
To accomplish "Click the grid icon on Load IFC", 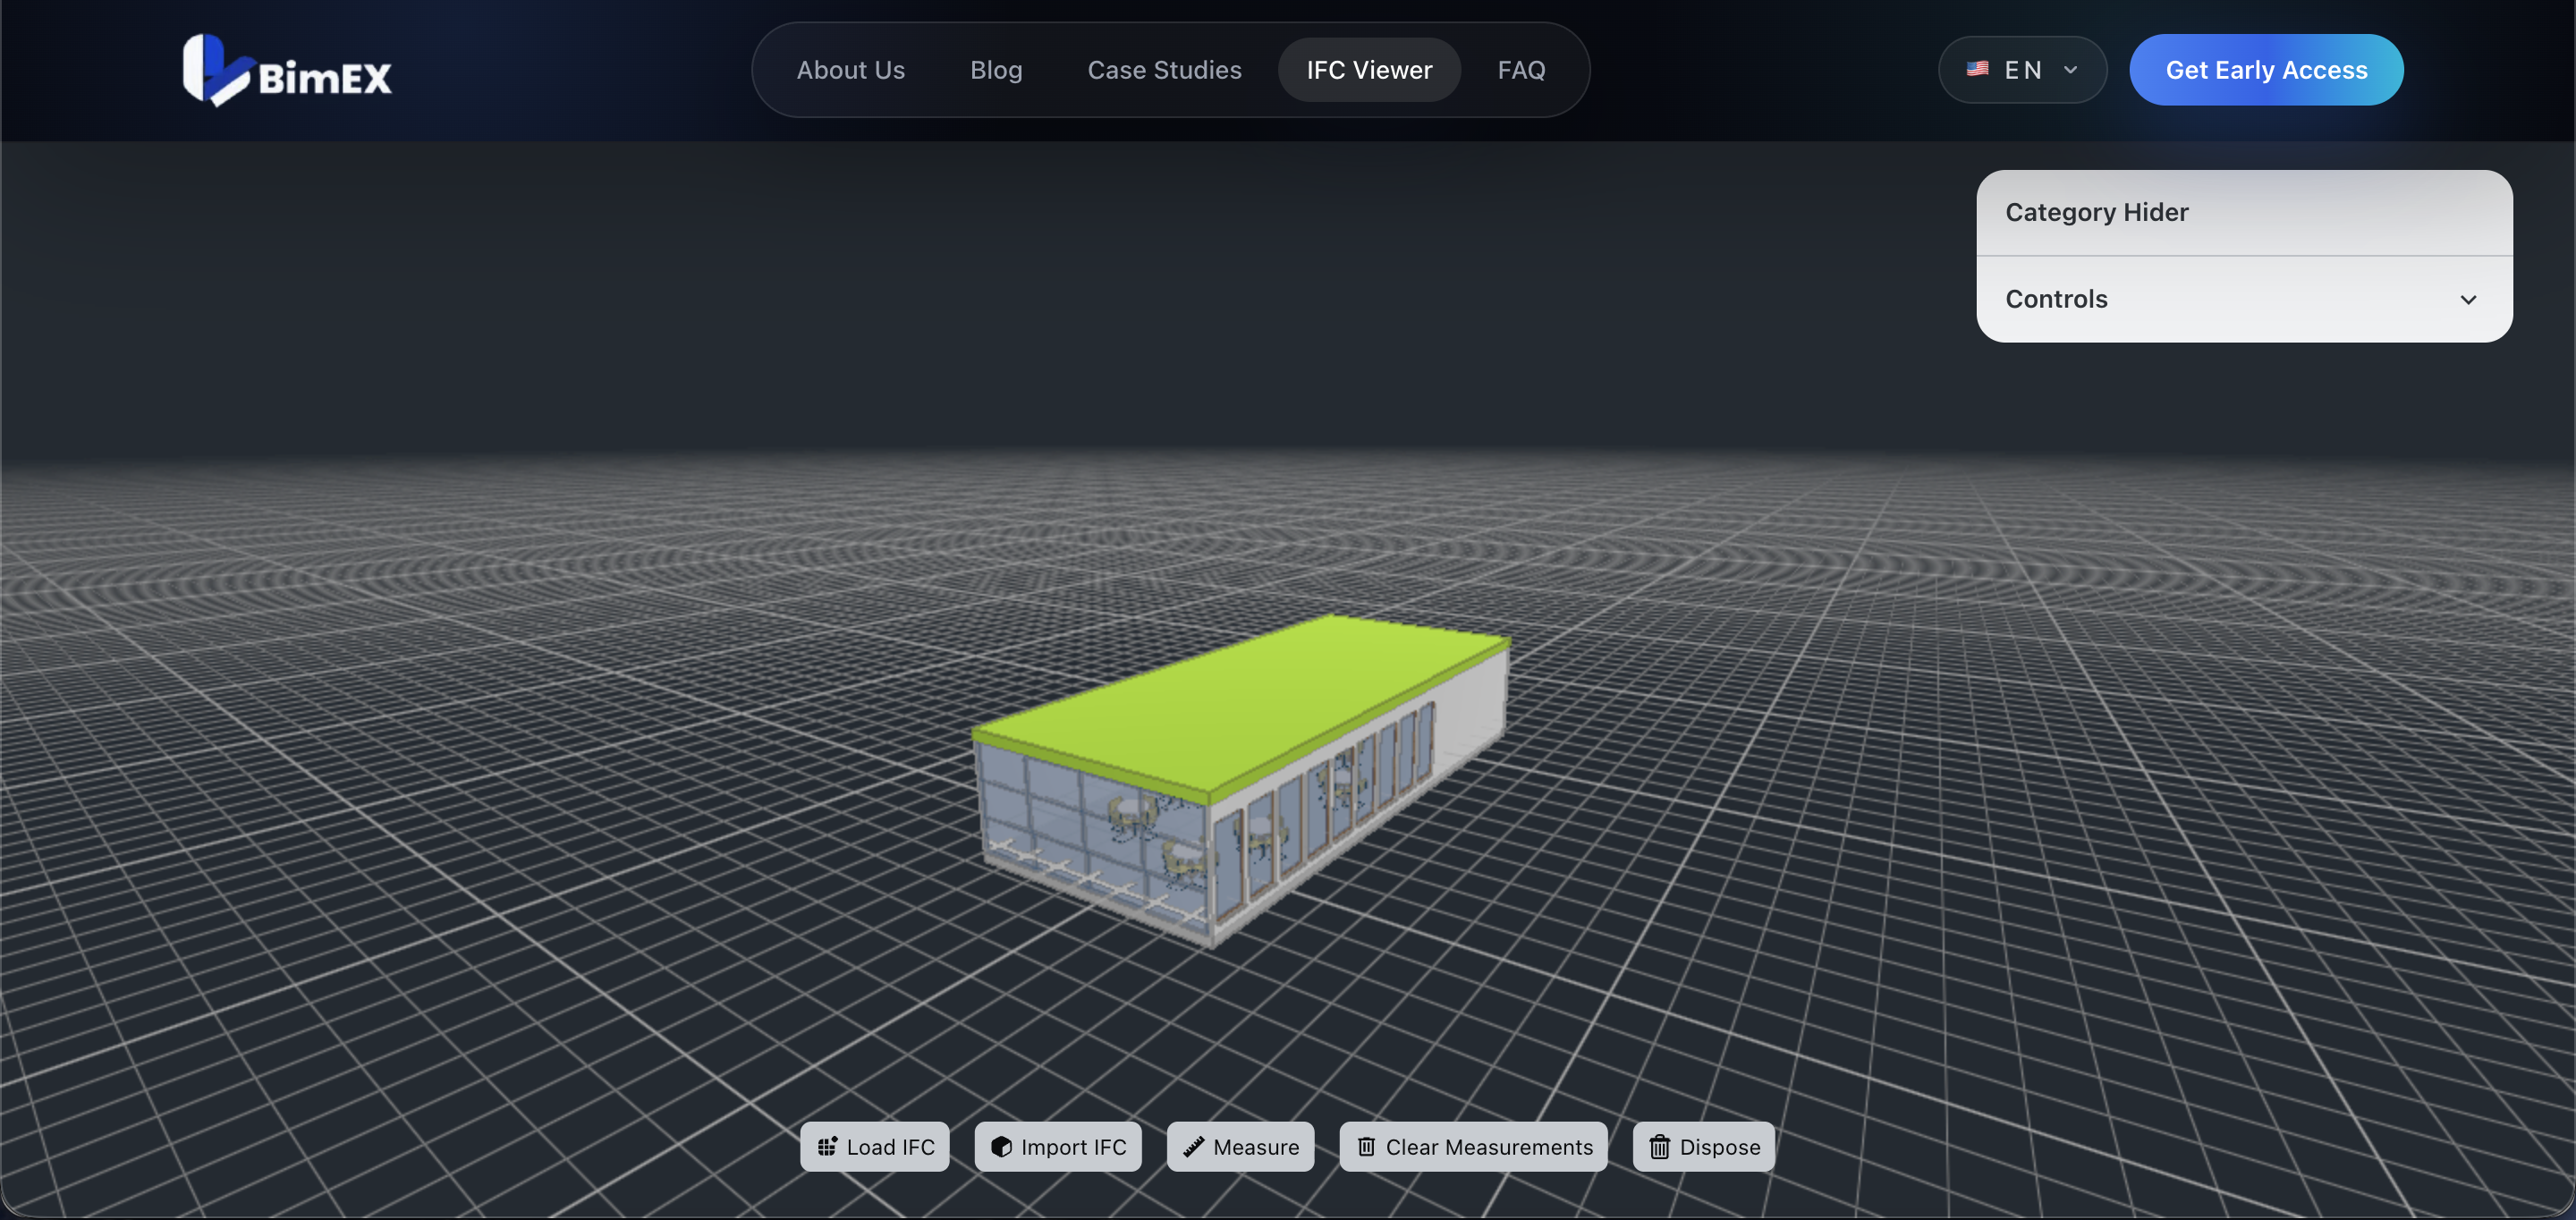I will [827, 1147].
